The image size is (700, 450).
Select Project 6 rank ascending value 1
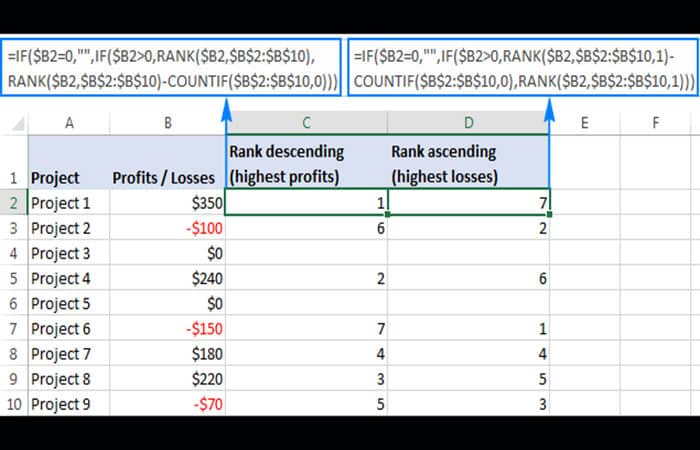coord(468,328)
